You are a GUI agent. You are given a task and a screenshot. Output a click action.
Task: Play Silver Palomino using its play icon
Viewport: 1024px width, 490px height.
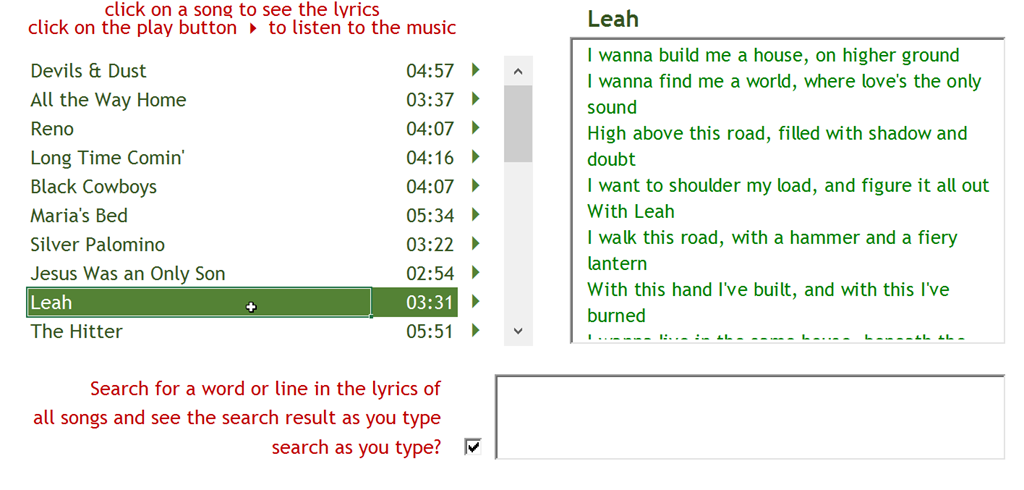click(475, 243)
